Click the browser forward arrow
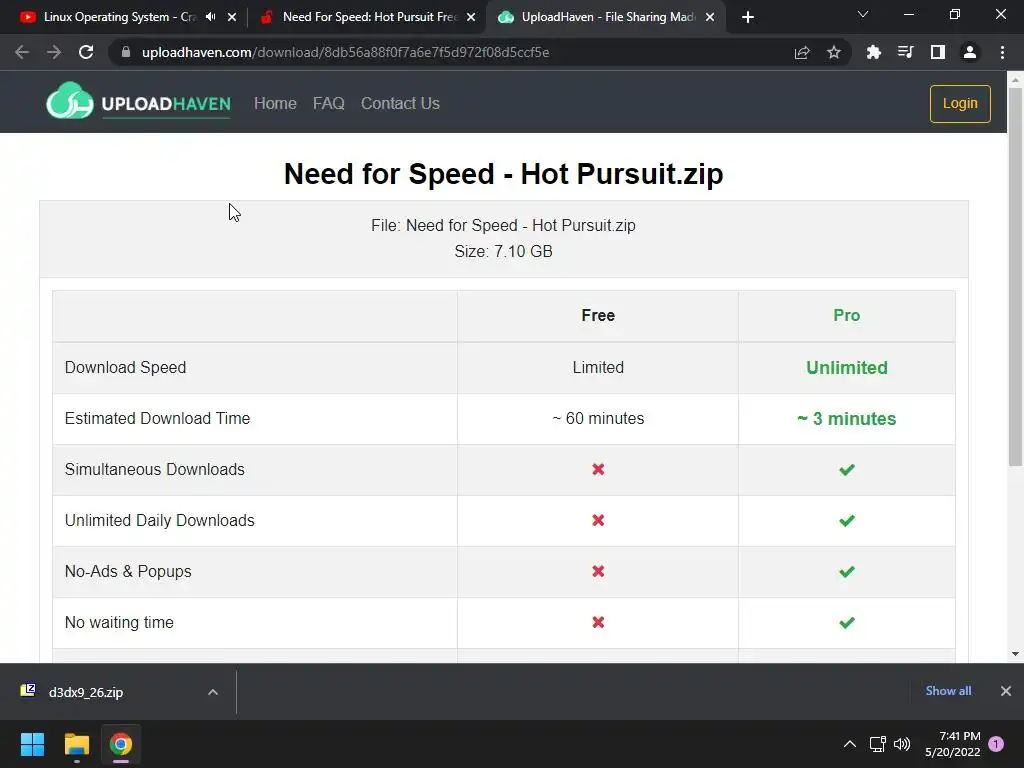The image size is (1024, 768). 54,52
